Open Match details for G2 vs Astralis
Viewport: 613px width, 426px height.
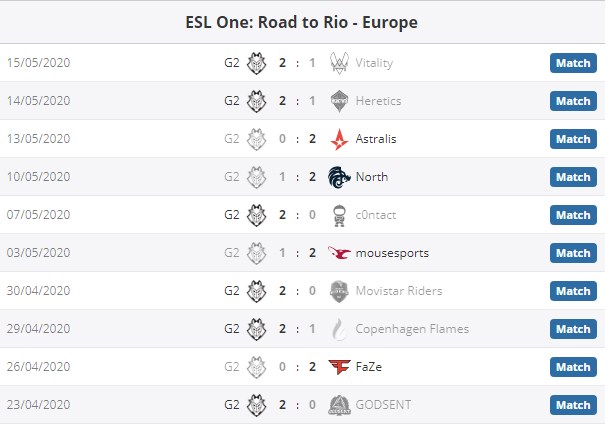pos(573,139)
